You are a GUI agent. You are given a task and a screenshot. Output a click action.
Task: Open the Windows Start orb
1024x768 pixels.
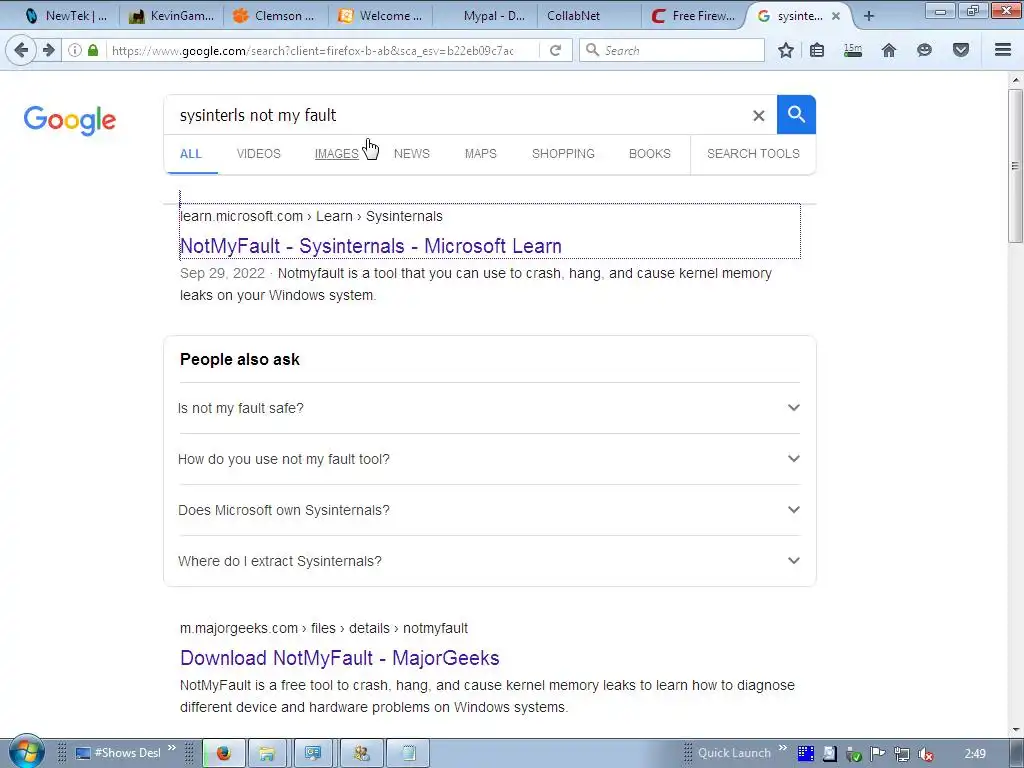pos(26,753)
